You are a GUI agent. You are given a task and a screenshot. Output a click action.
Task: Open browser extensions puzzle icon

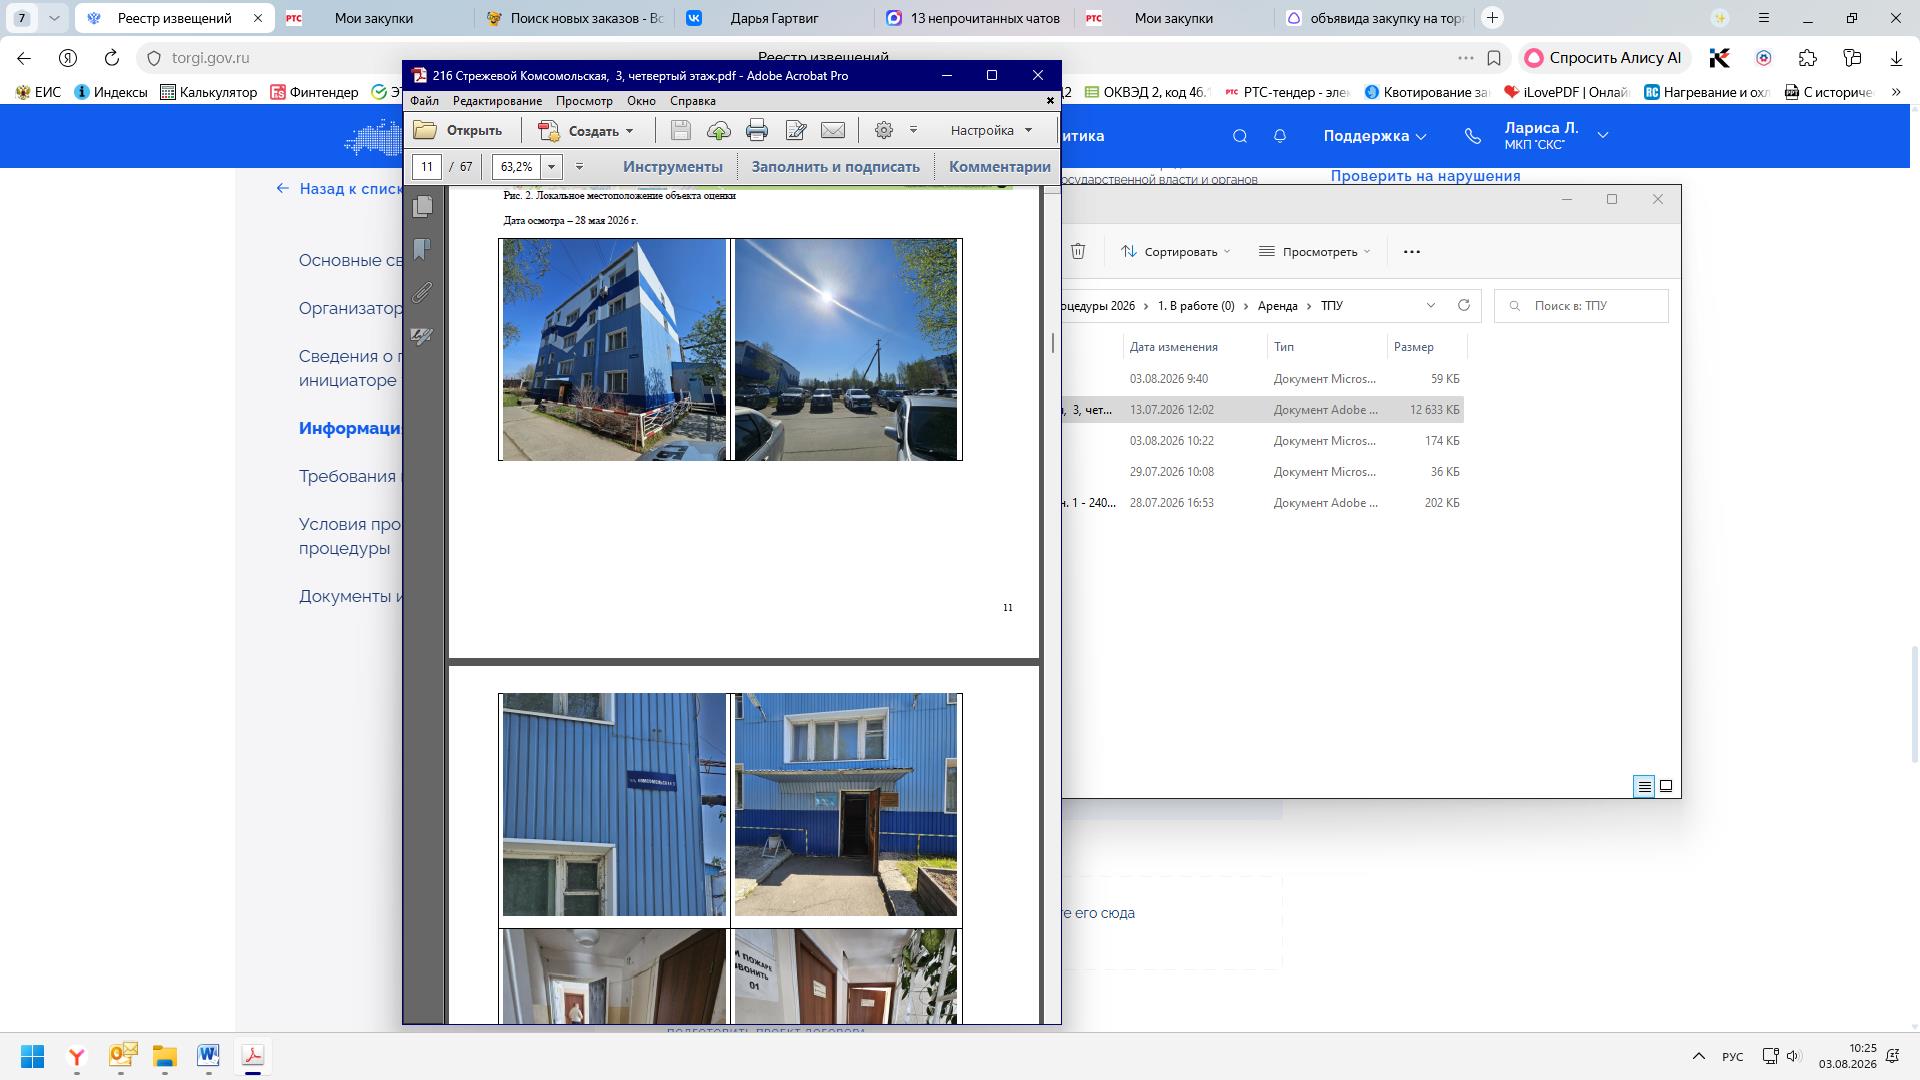click(1807, 58)
